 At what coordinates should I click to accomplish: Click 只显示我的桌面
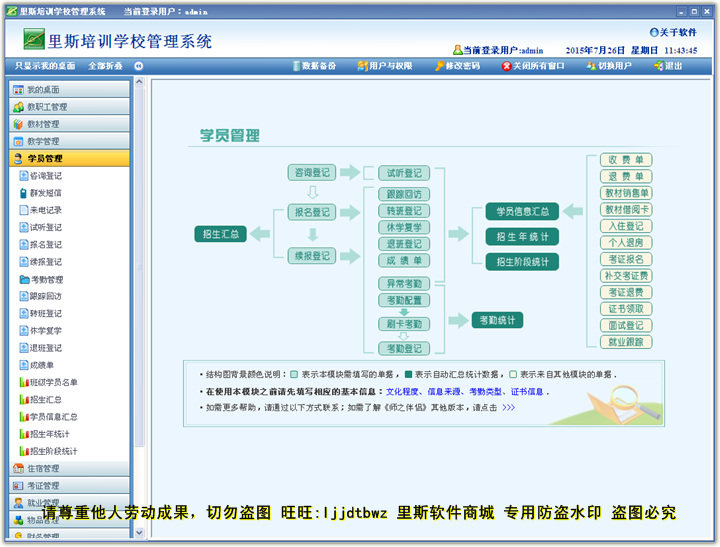click(x=45, y=66)
